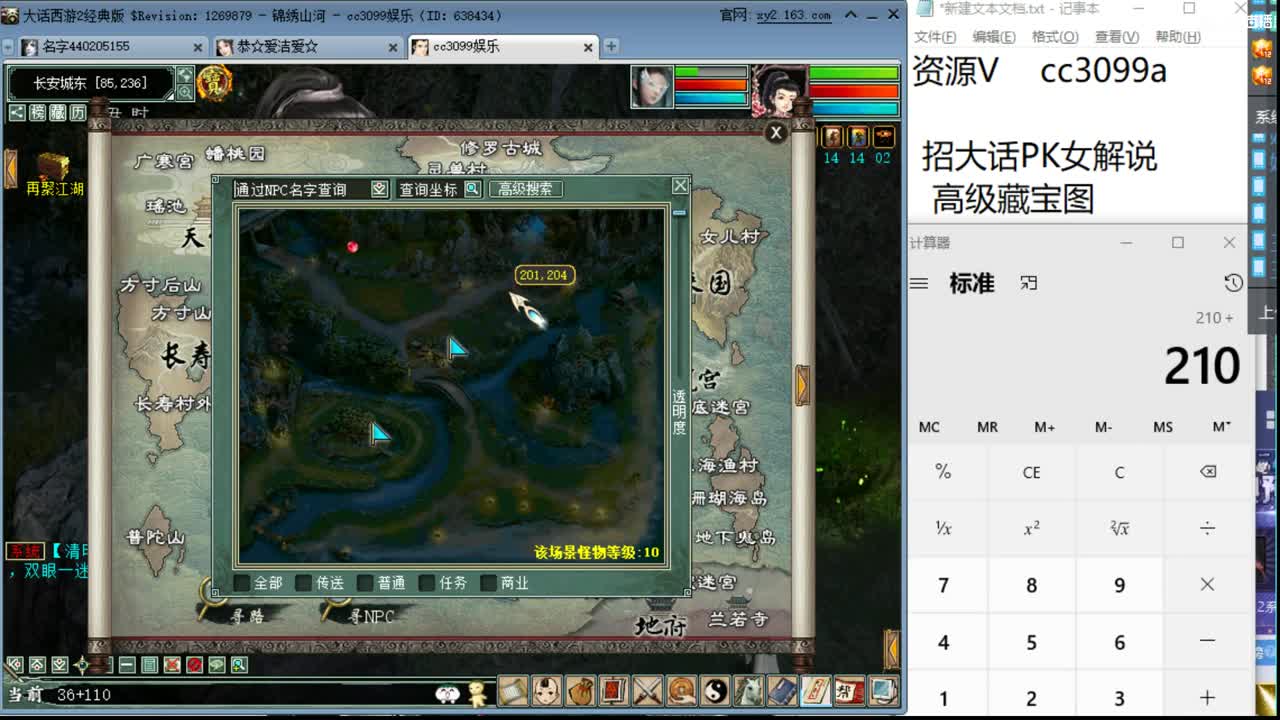The image size is (1280, 720).
Task: Click the compass star icon in chat toolbar
Action: tap(82, 665)
